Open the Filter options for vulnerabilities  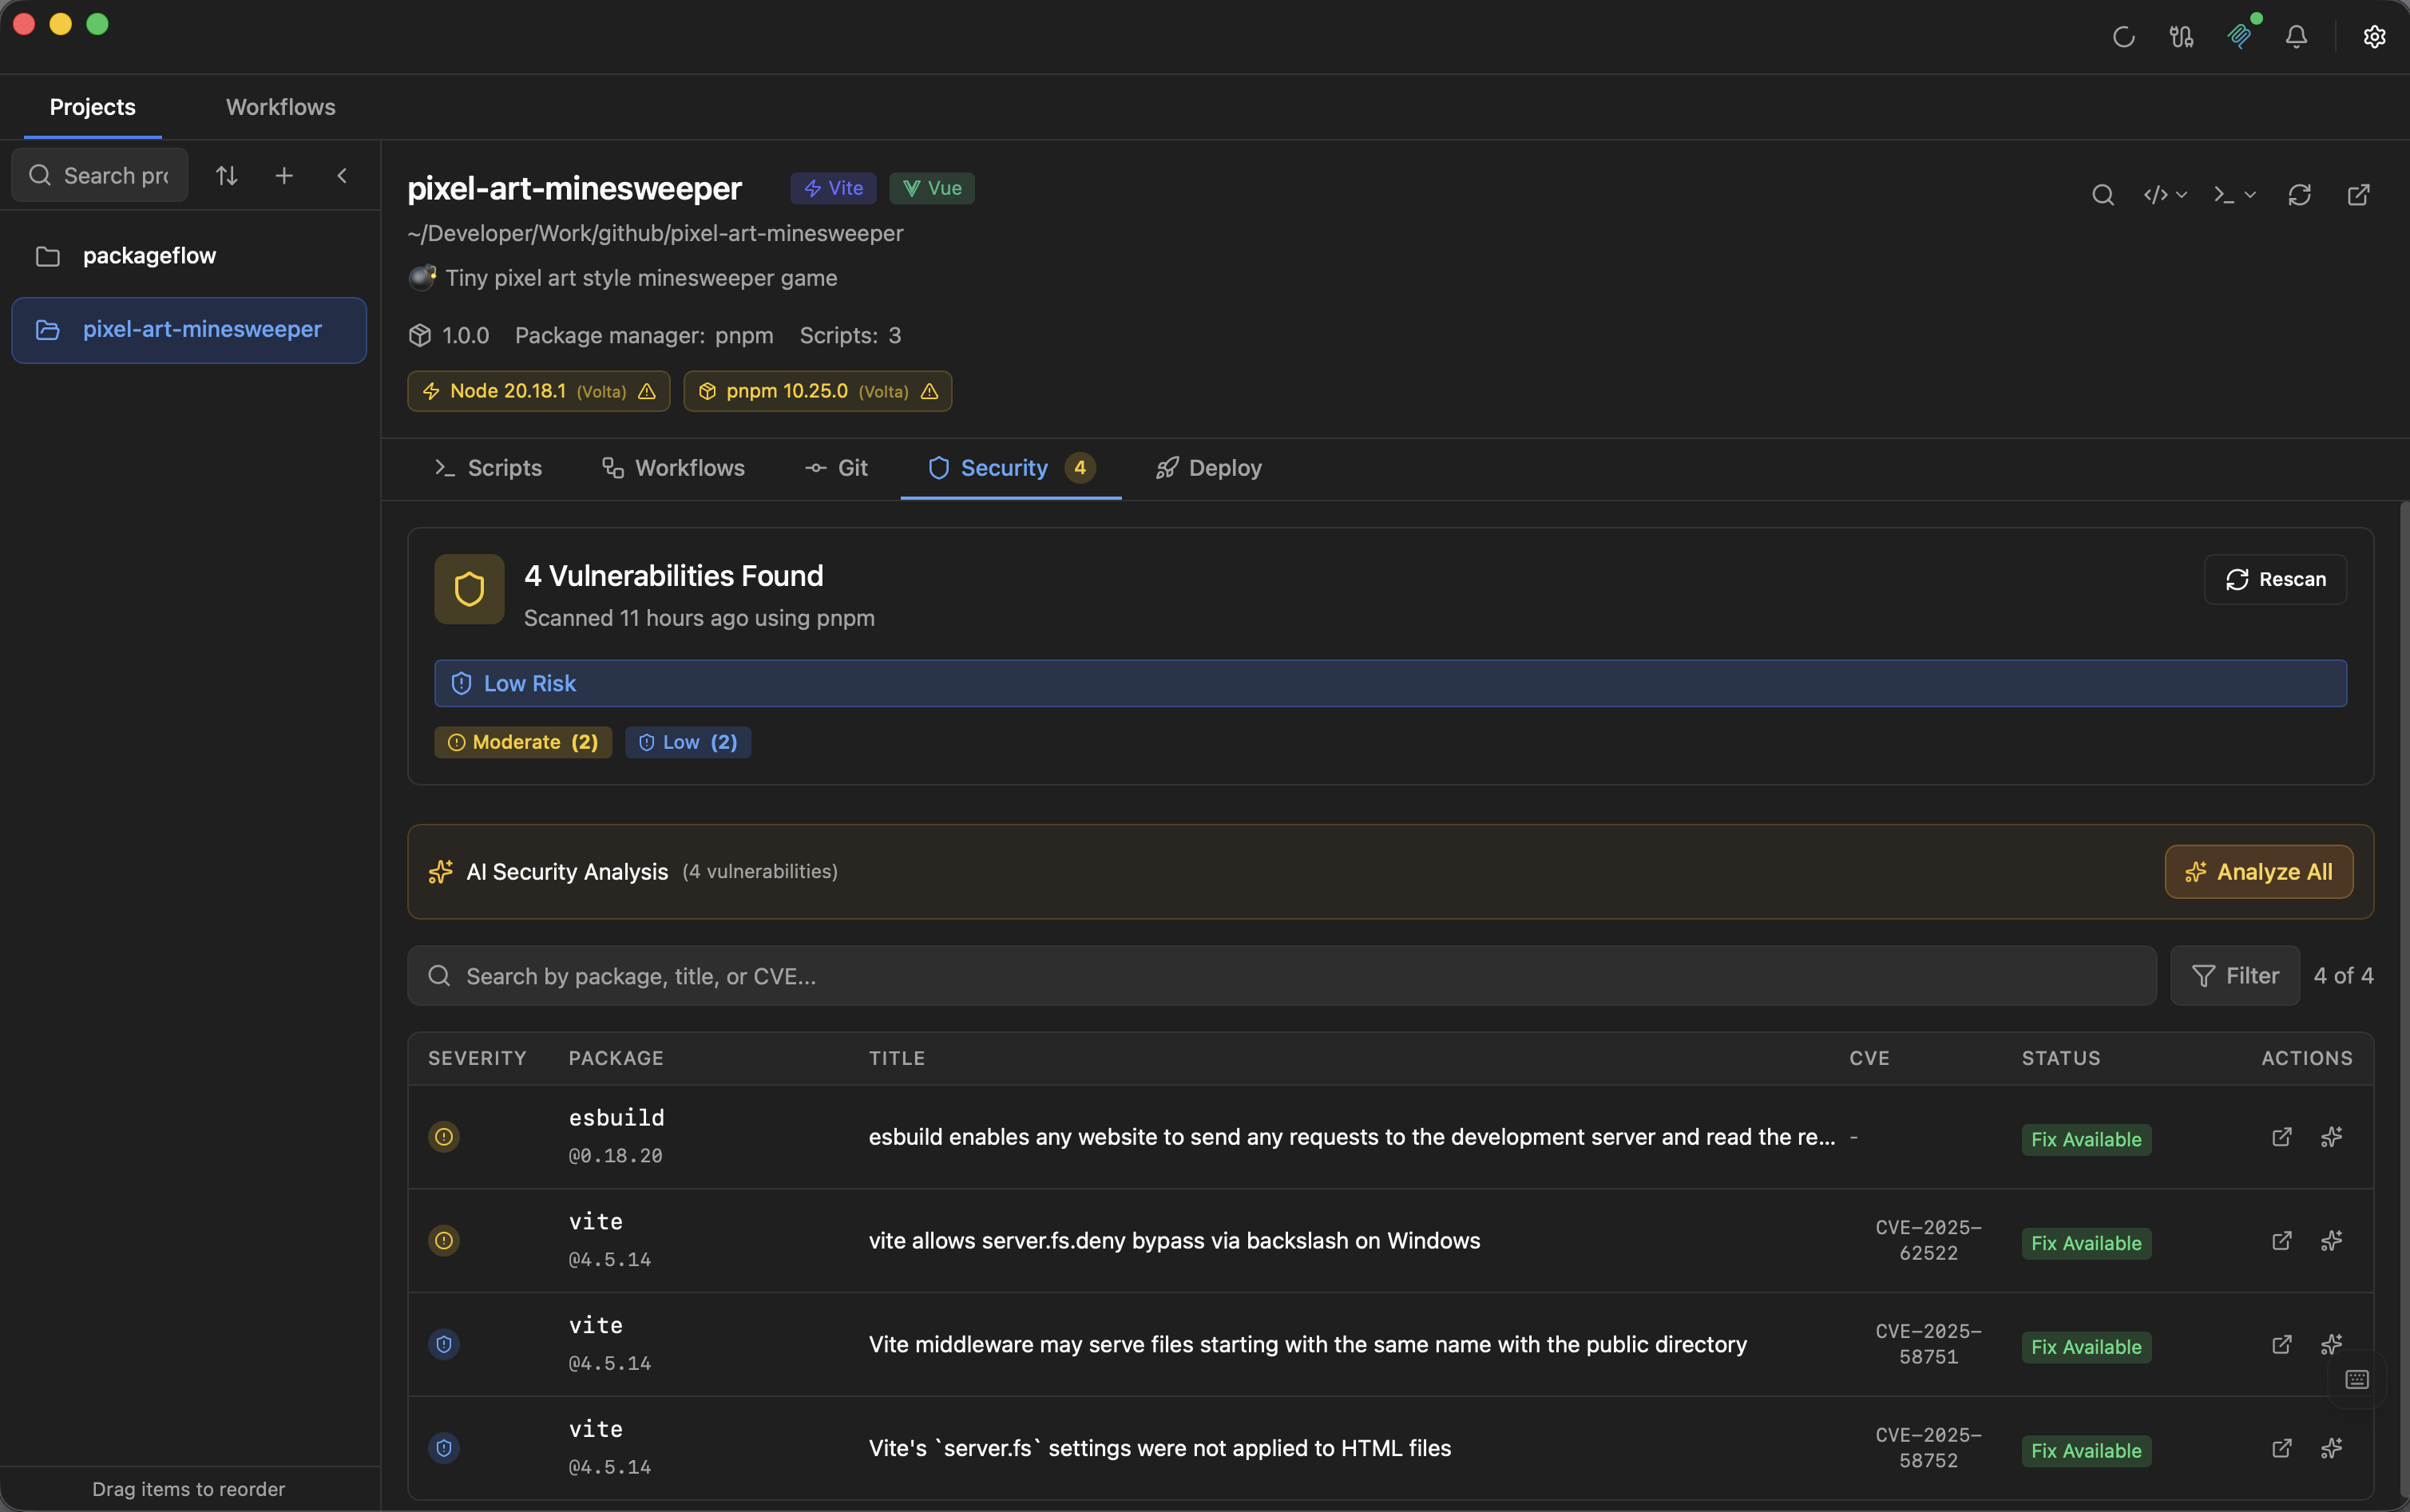[x=2235, y=976]
